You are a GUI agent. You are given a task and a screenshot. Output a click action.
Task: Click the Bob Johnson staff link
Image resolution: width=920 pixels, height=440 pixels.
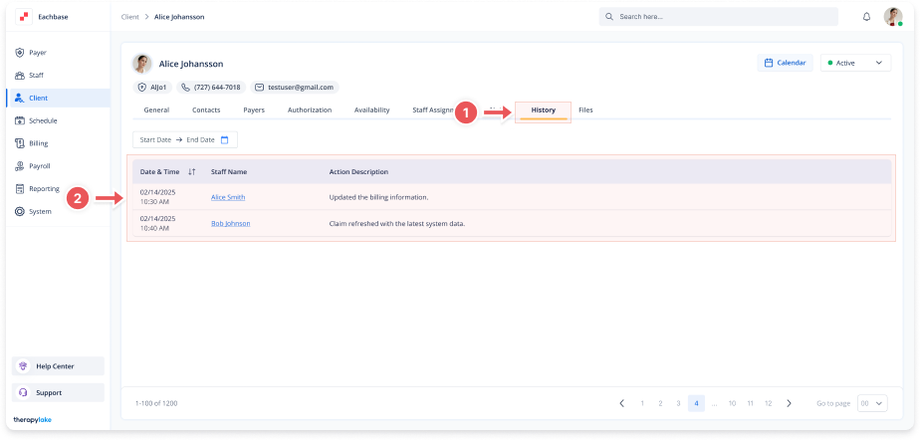(230, 223)
